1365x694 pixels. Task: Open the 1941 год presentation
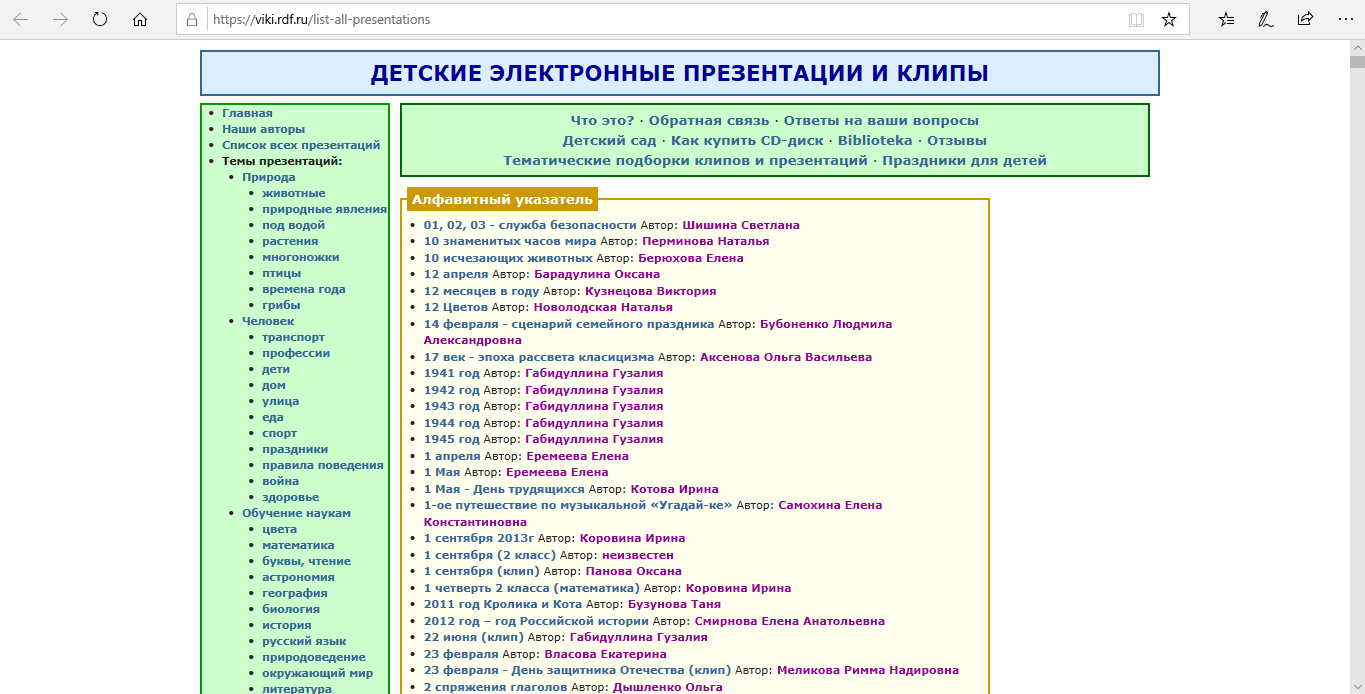point(452,374)
